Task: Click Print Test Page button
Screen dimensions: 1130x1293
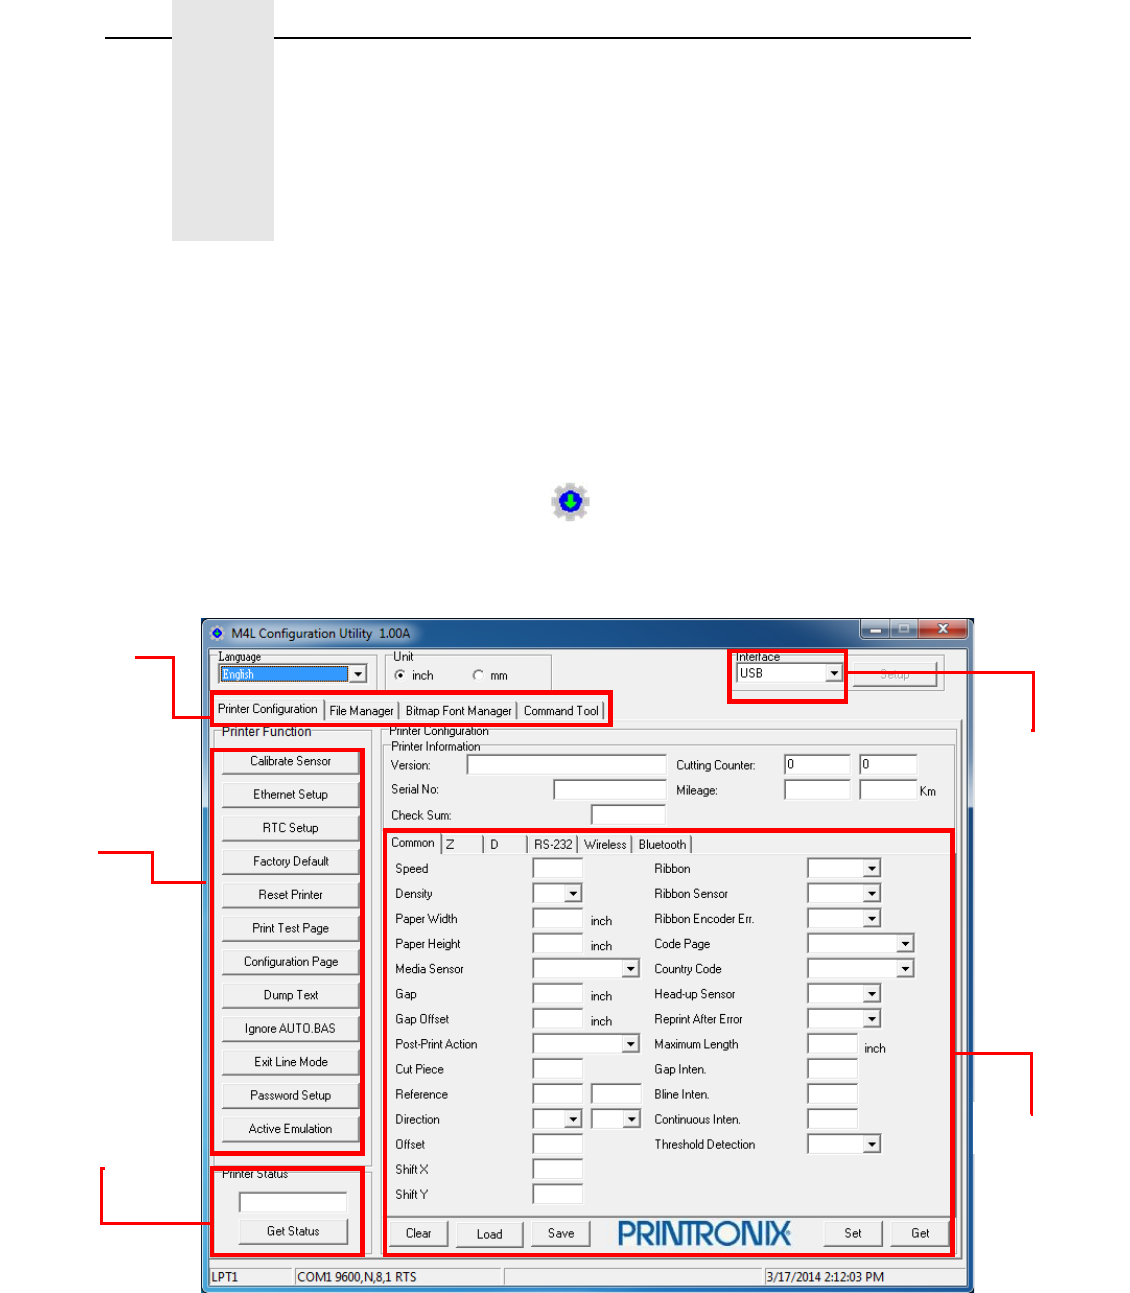Action: (x=291, y=929)
